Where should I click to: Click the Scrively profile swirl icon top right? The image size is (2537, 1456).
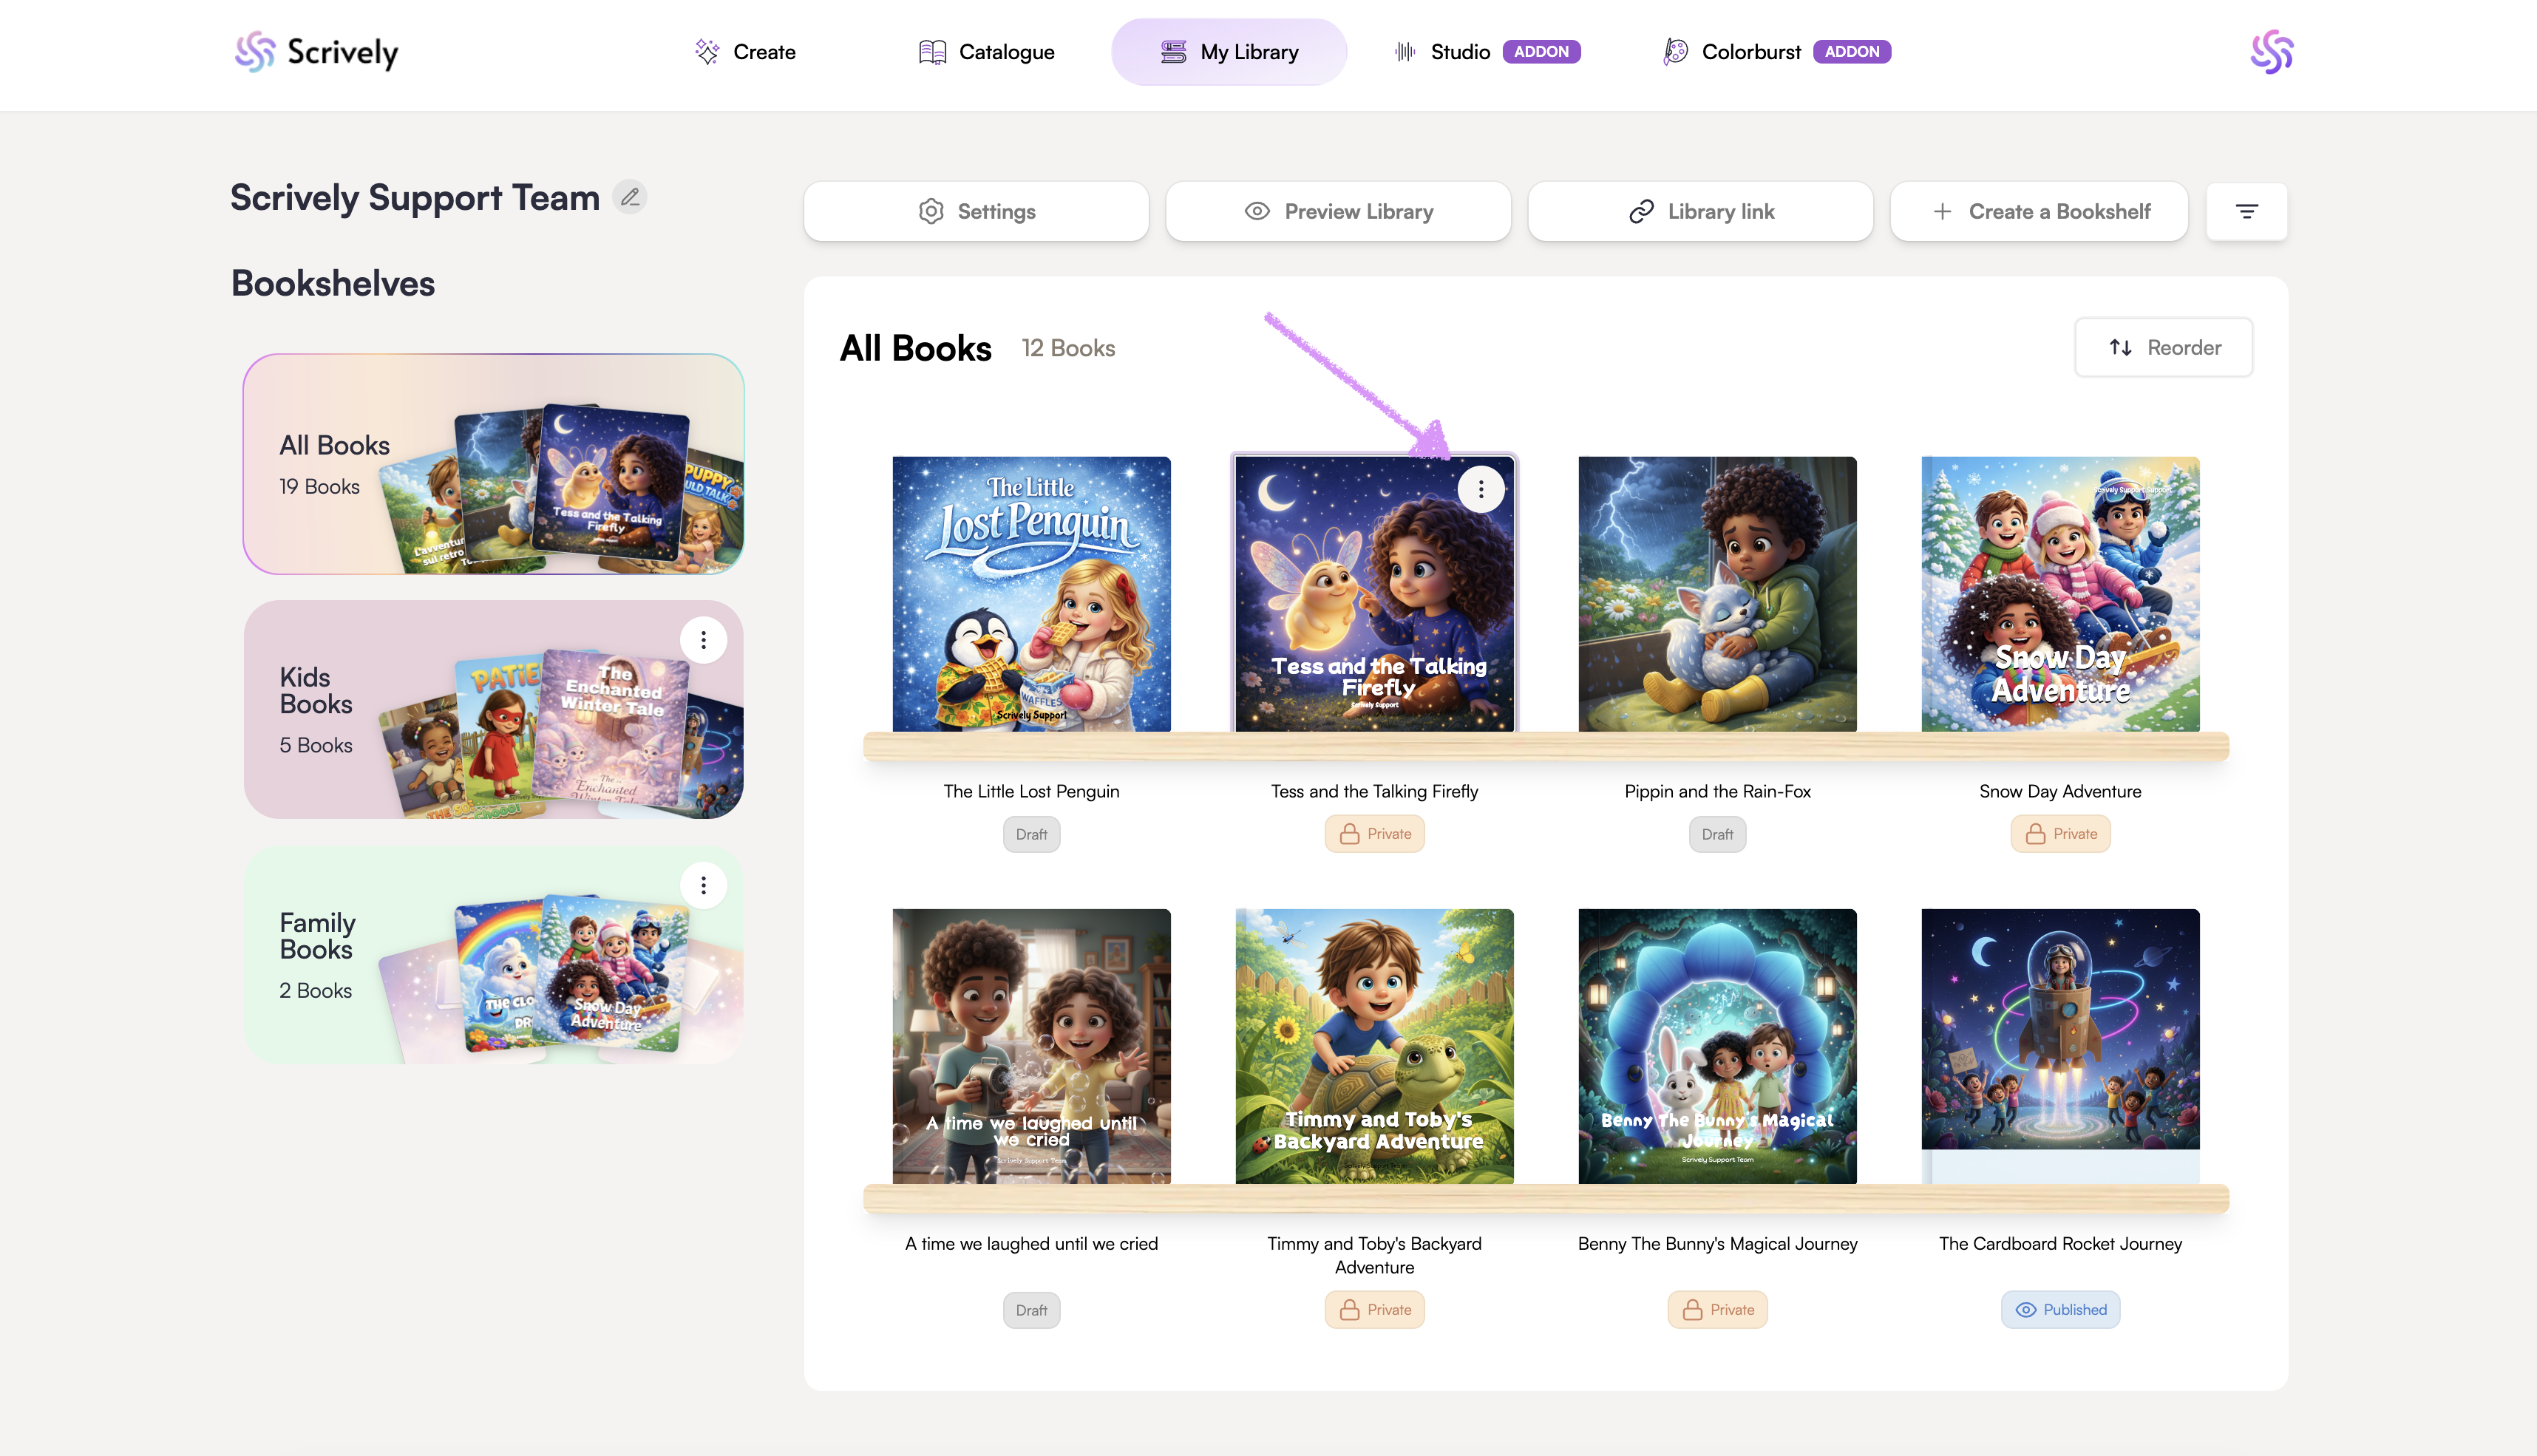(x=2271, y=52)
